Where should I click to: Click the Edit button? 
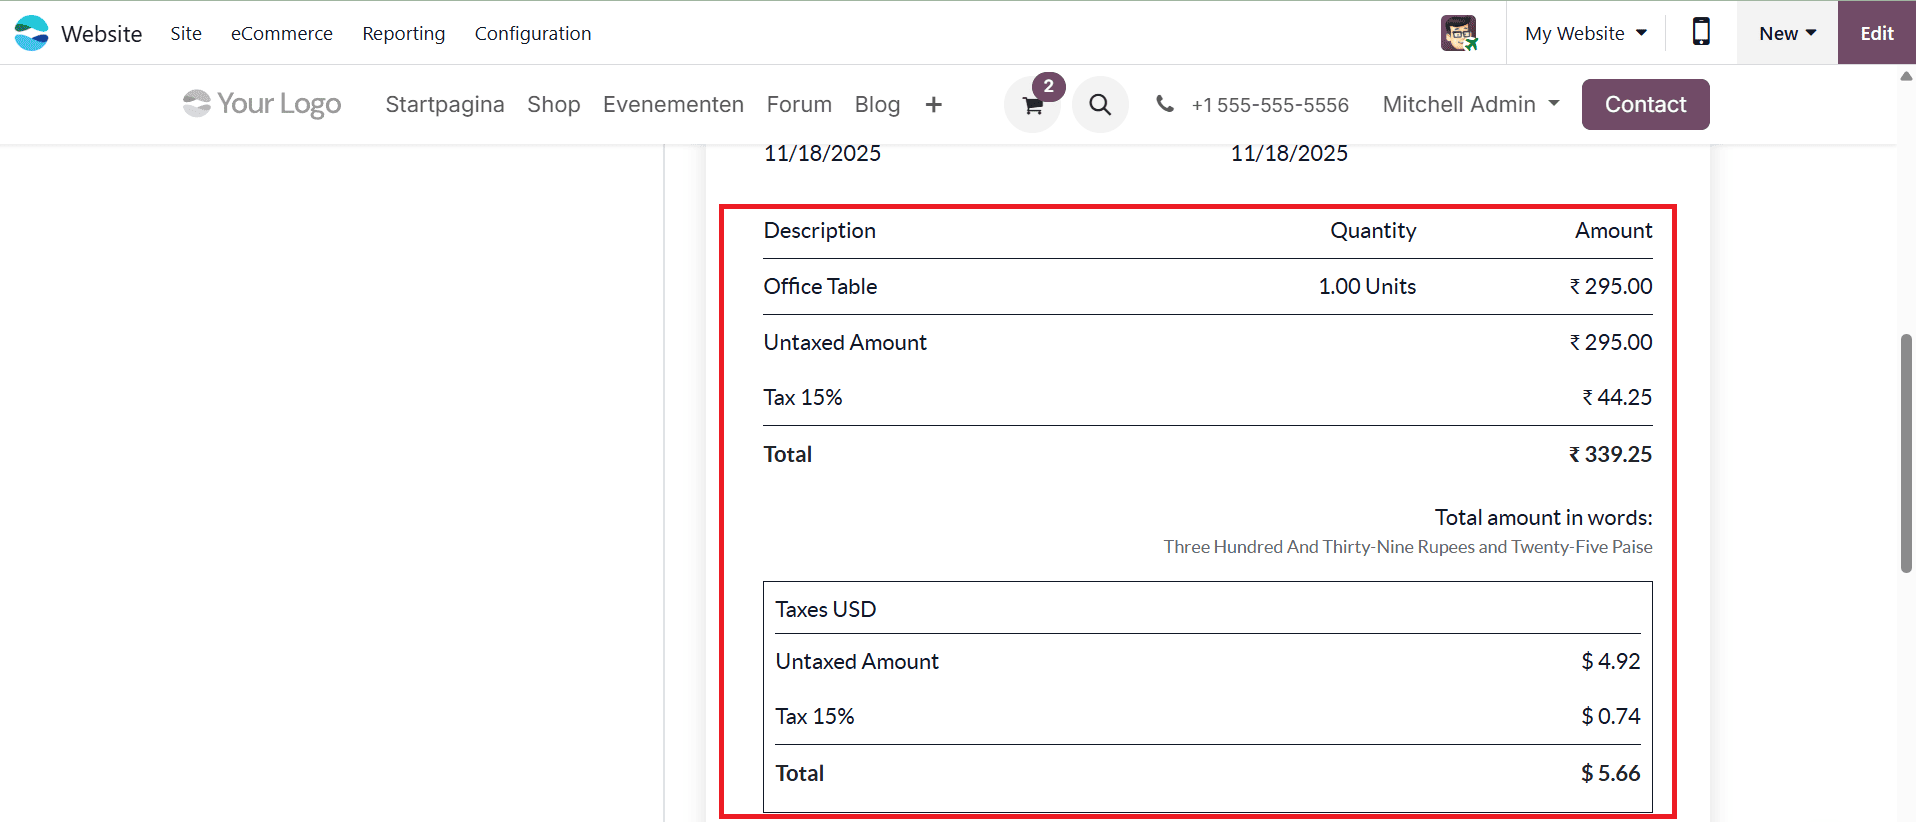pos(1877,32)
